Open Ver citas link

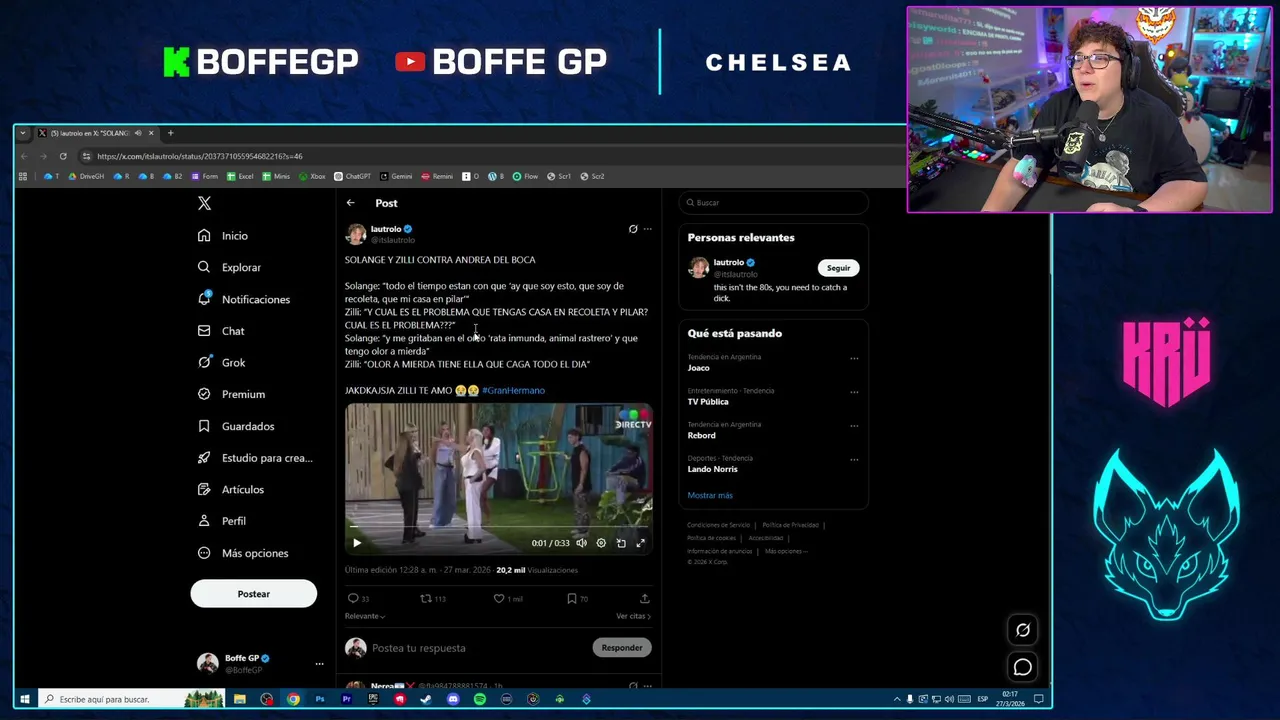tap(633, 616)
